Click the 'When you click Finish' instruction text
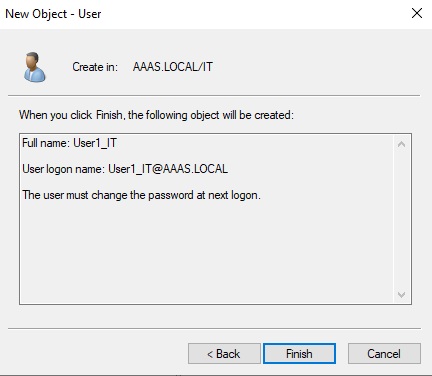The image size is (432, 376). pos(156,115)
